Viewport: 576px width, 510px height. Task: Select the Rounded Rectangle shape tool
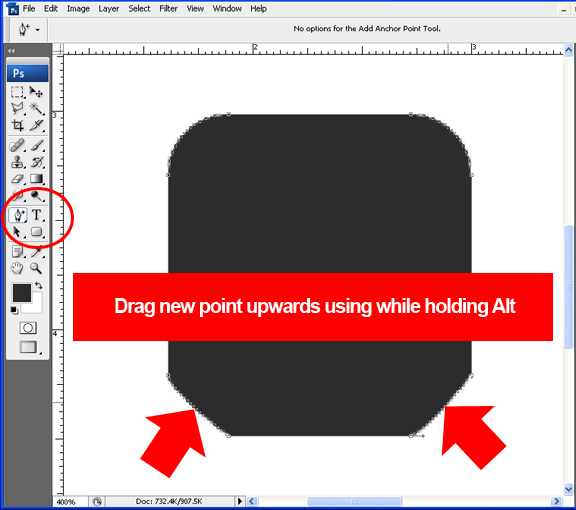[36, 232]
